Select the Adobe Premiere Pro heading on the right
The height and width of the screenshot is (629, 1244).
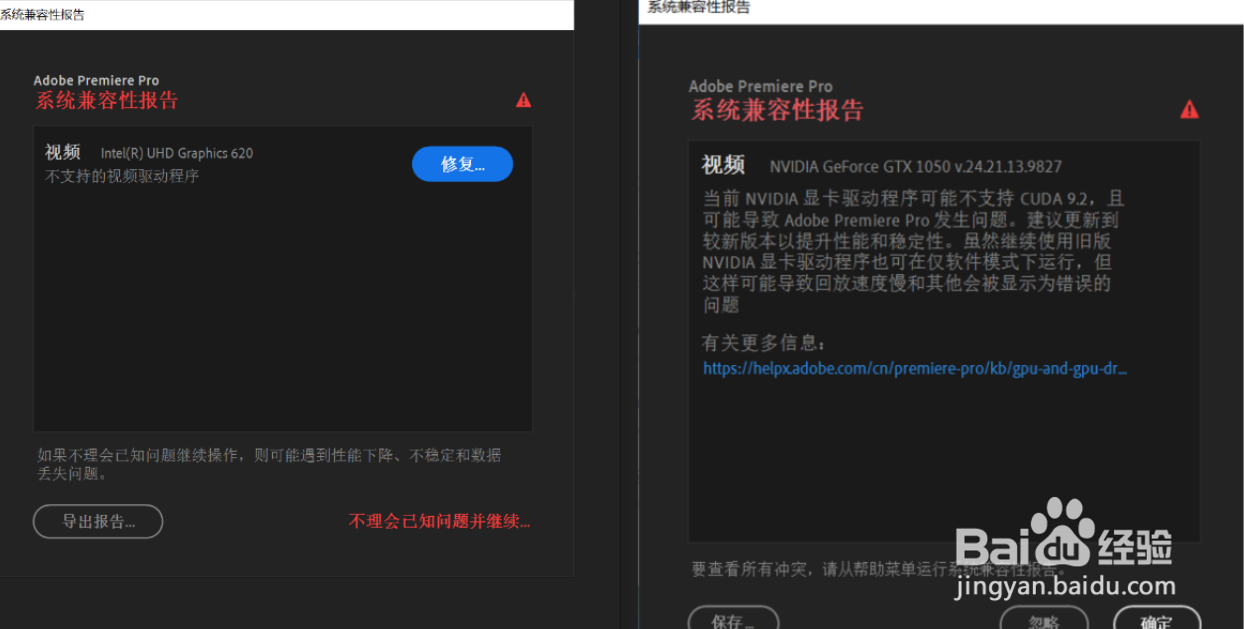click(761, 86)
